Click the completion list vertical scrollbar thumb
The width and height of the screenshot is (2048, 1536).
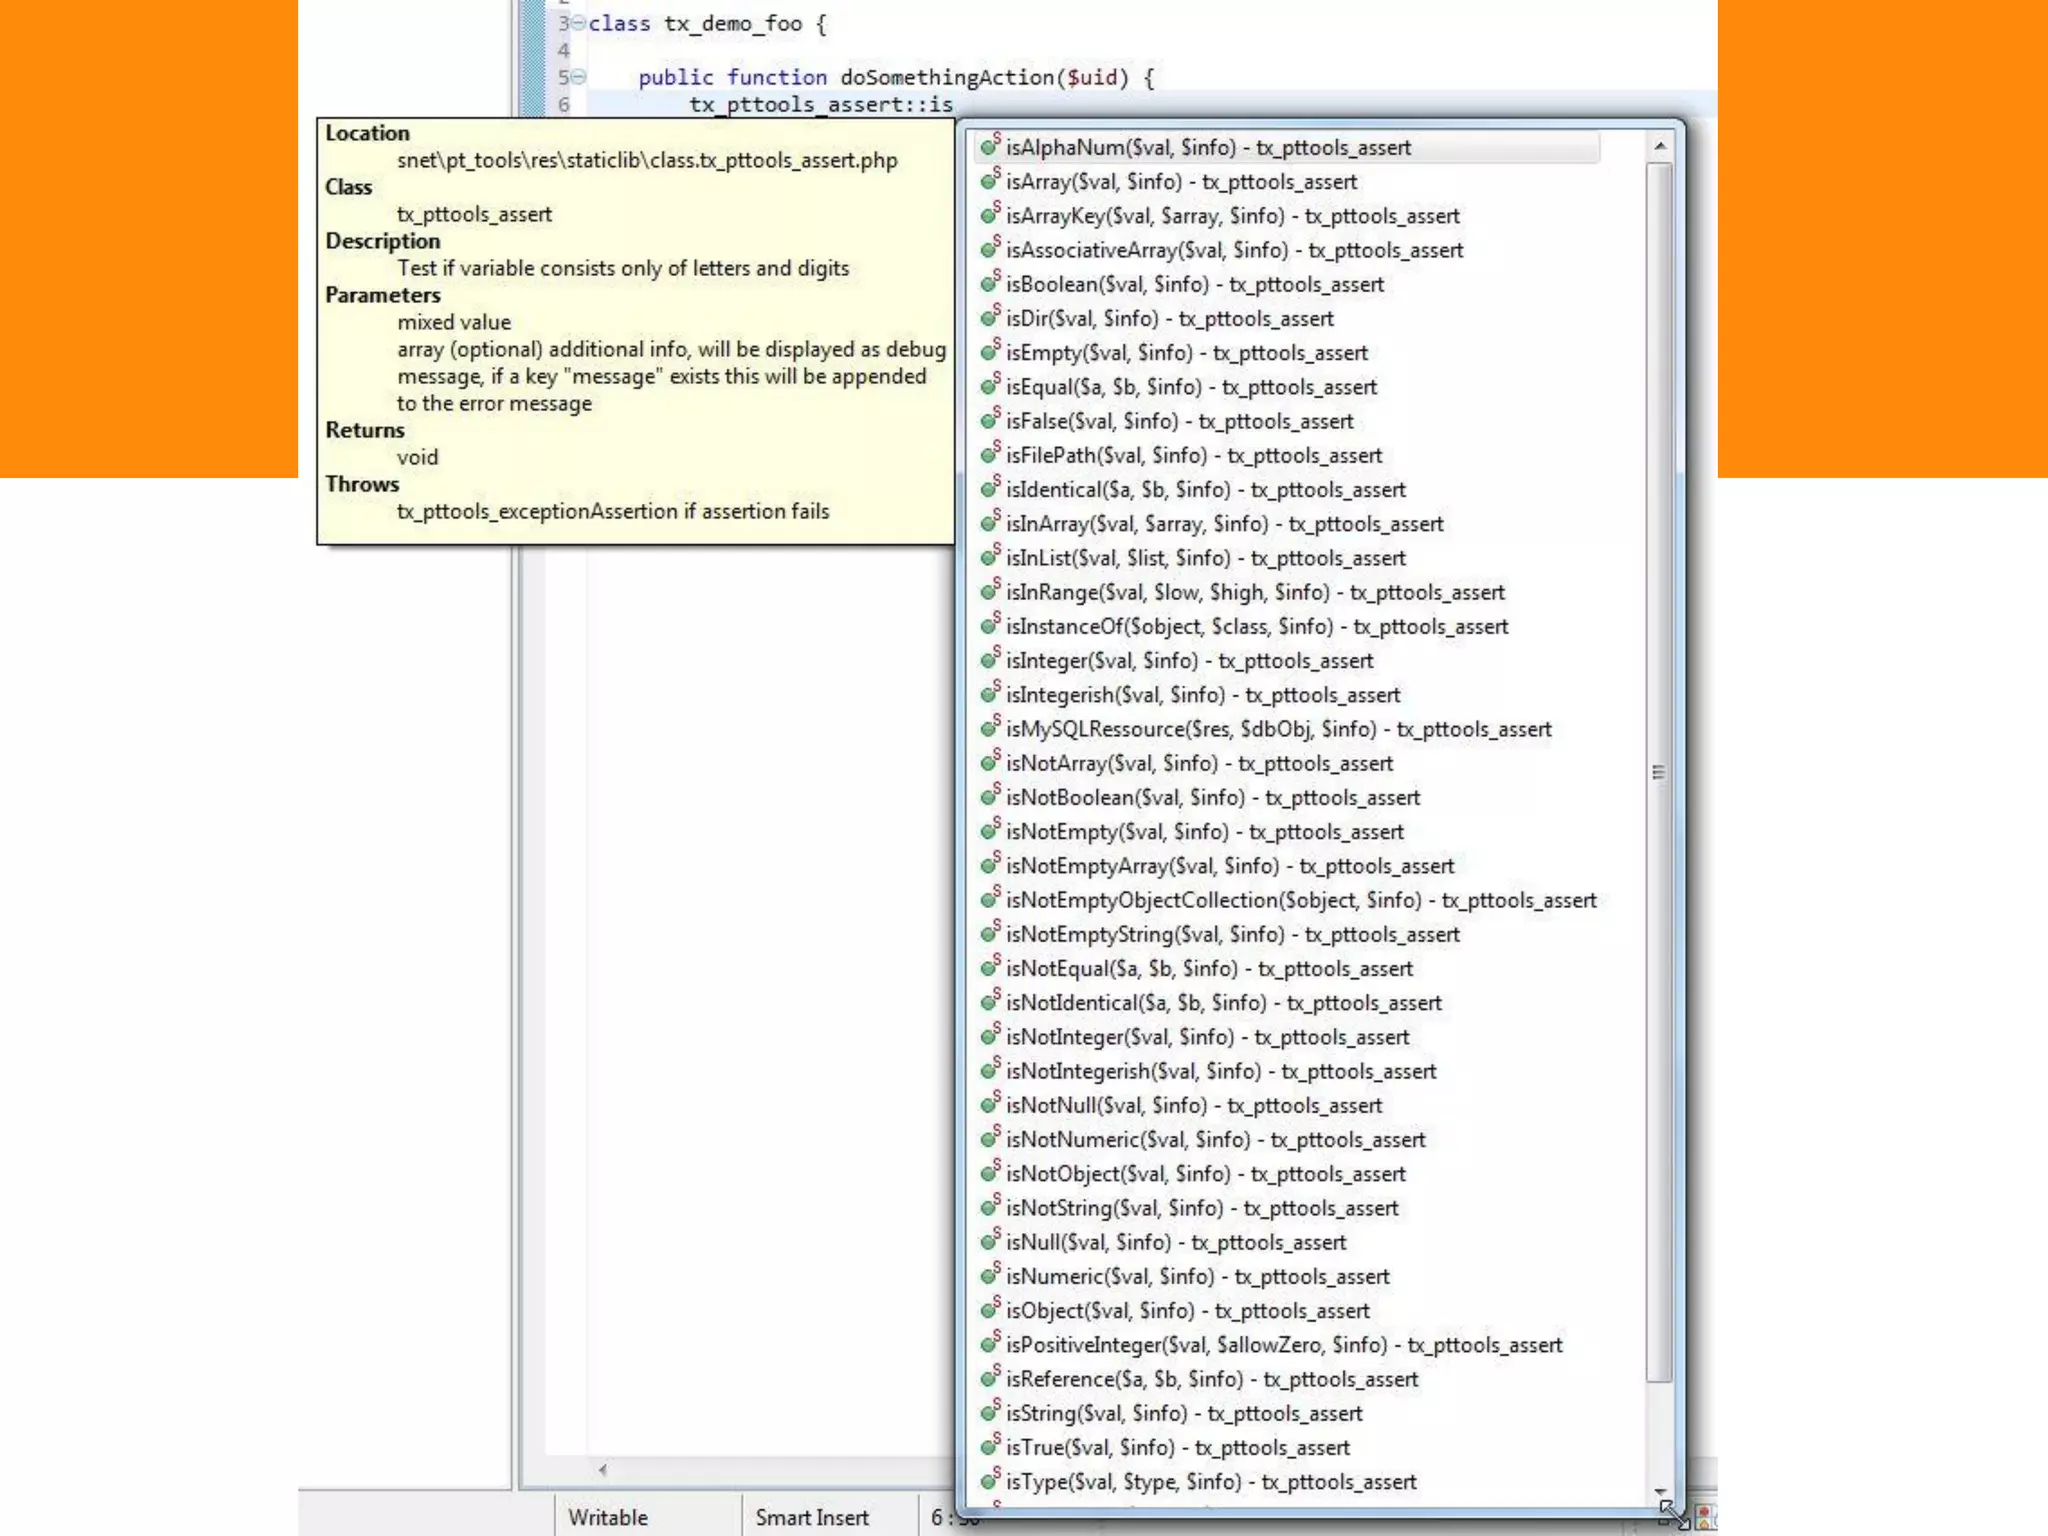click(x=1659, y=772)
